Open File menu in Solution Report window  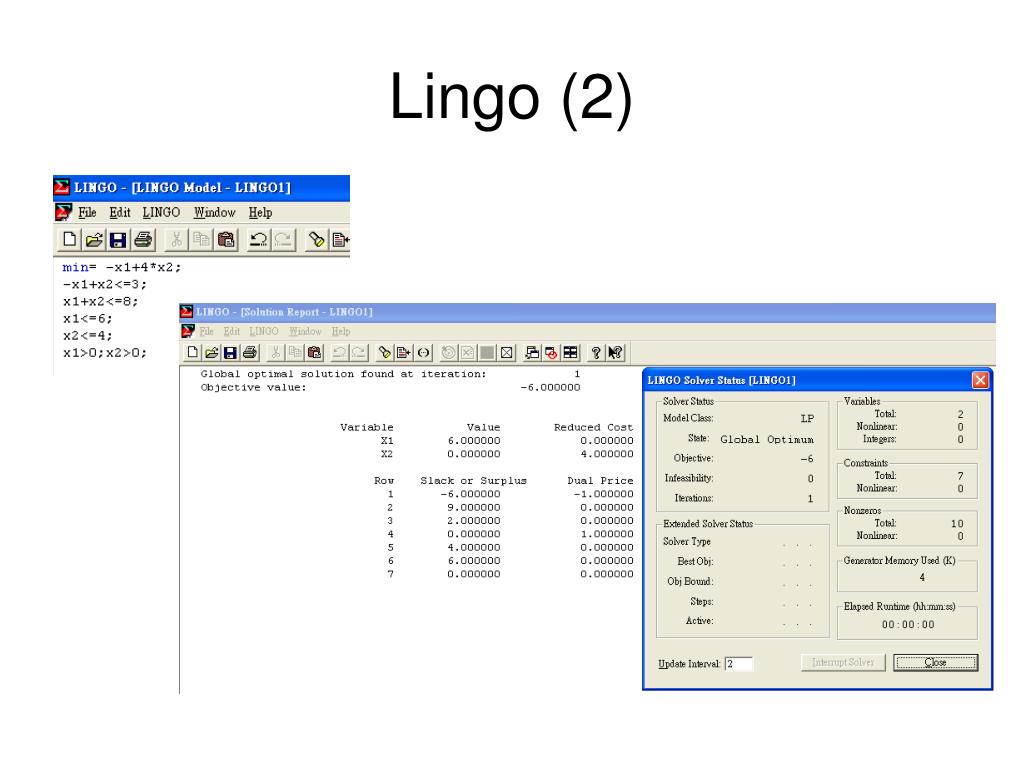(206, 331)
